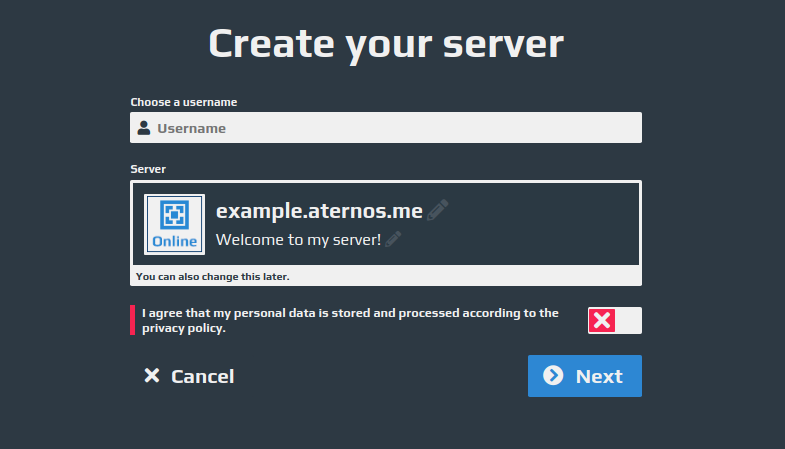Click the Online server status icon

coord(174,224)
